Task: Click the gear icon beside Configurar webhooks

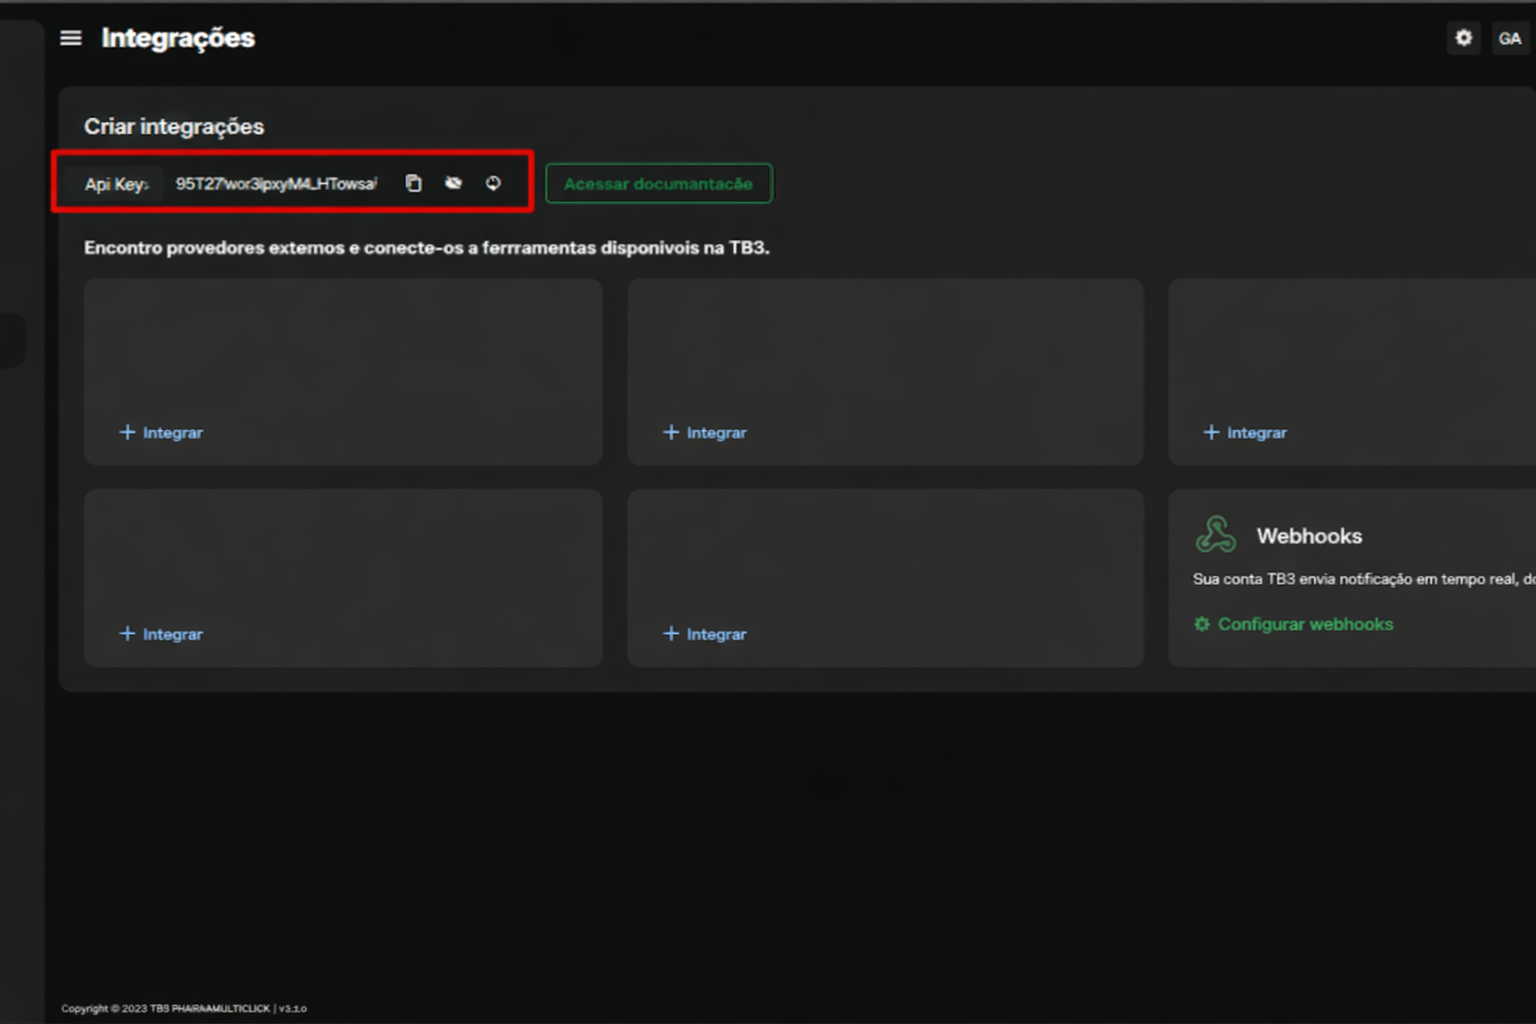Action: tap(1202, 624)
